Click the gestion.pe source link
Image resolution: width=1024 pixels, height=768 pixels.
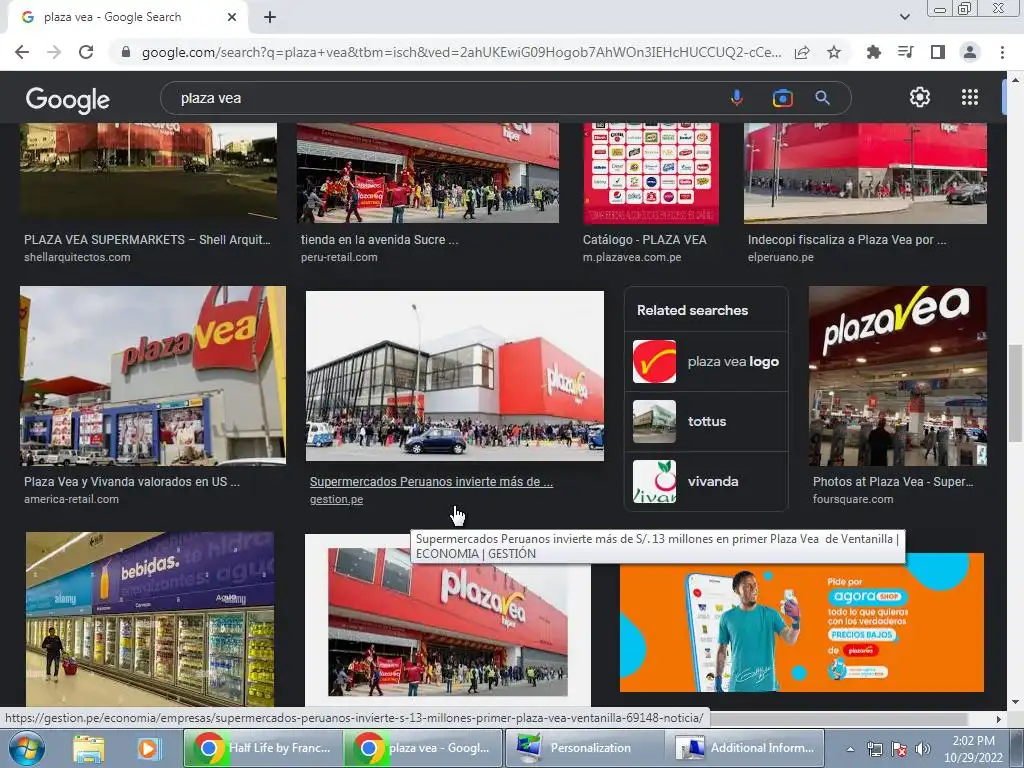pos(336,499)
